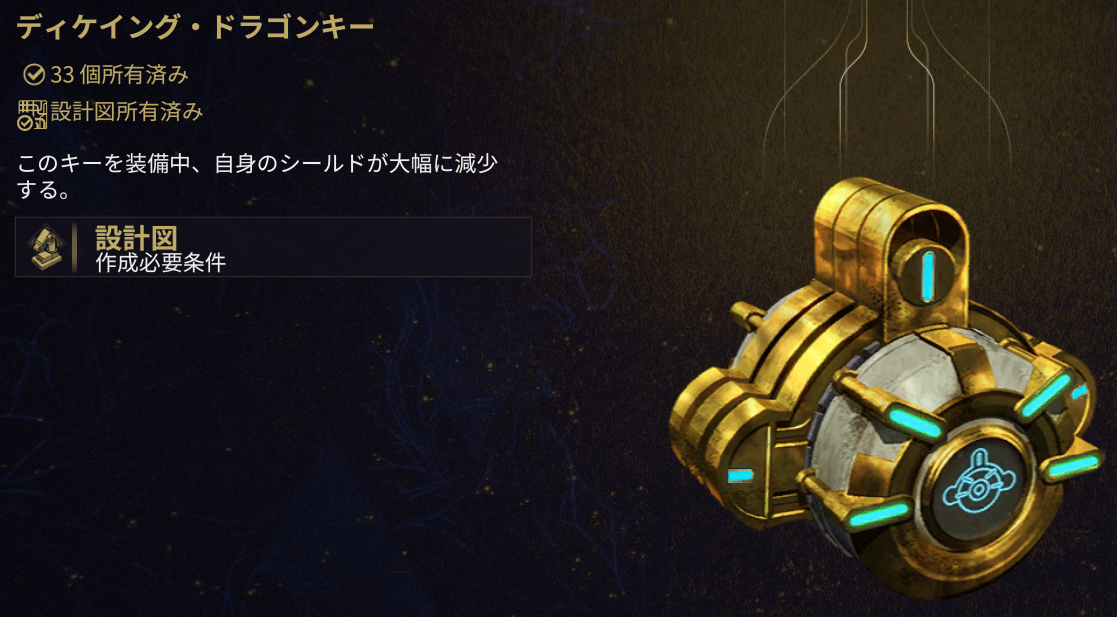Click the thin ornament lines above the key
The width and height of the screenshot is (1117, 617).
coord(887,85)
